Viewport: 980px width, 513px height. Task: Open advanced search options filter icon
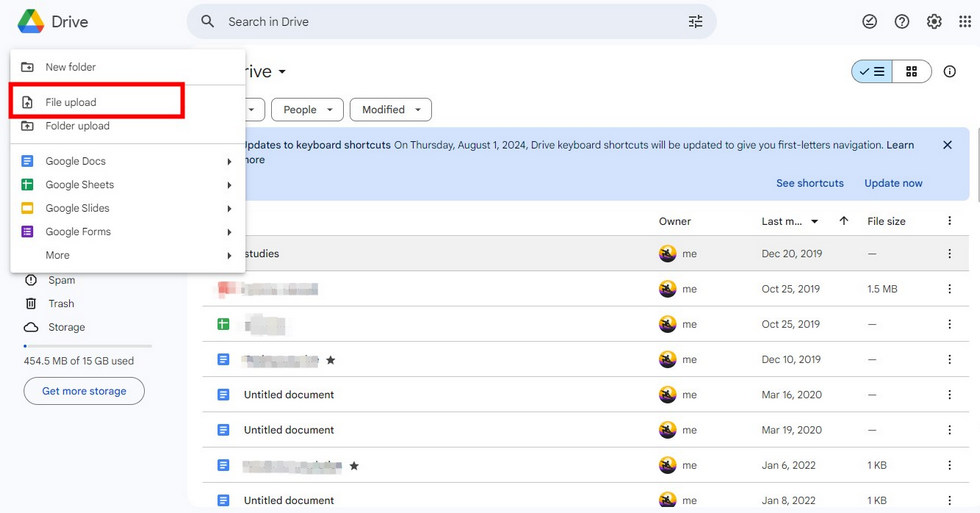[x=696, y=22]
